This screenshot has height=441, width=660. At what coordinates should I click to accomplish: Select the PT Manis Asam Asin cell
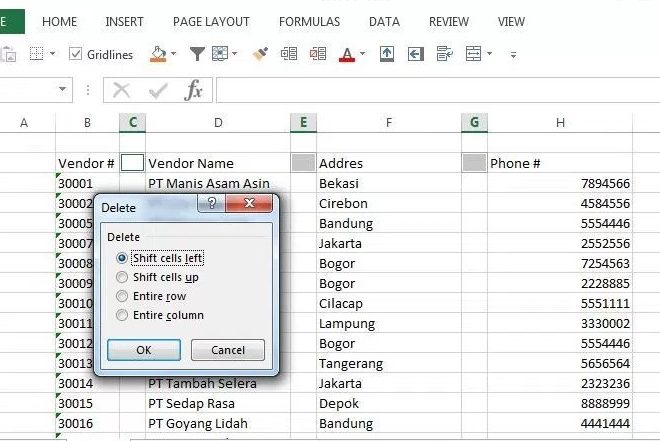point(218,183)
